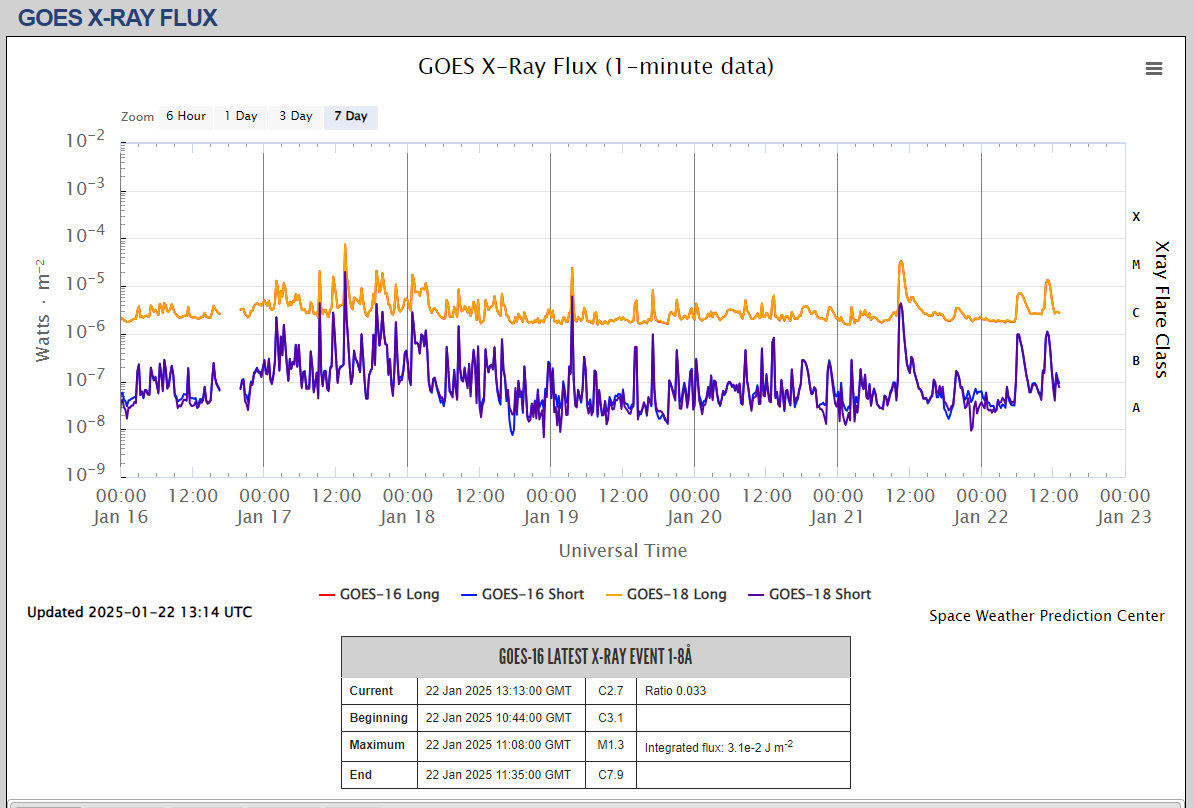The height and width of the screenshot is (808, 1194).
Task: Click the C2.7 Current class cell
Action: pyautogui.click(x=611, y=691)
